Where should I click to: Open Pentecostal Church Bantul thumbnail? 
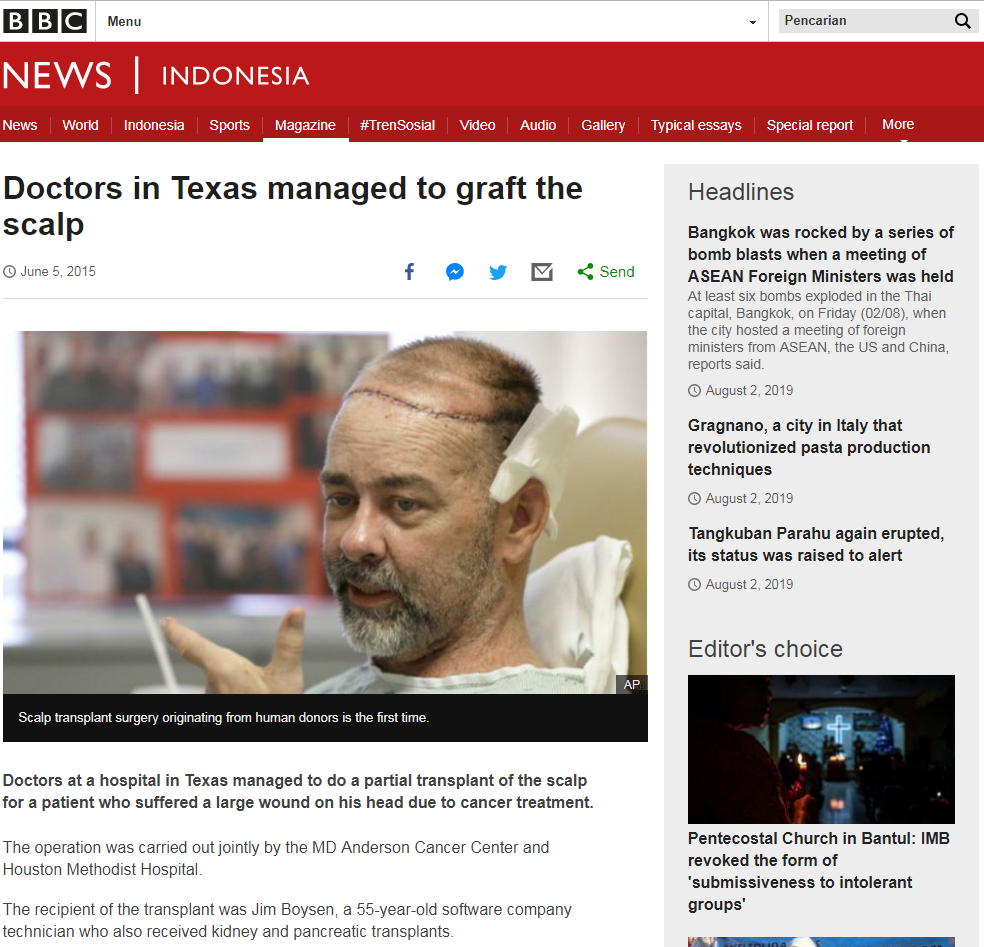click(x=821, y=749)
